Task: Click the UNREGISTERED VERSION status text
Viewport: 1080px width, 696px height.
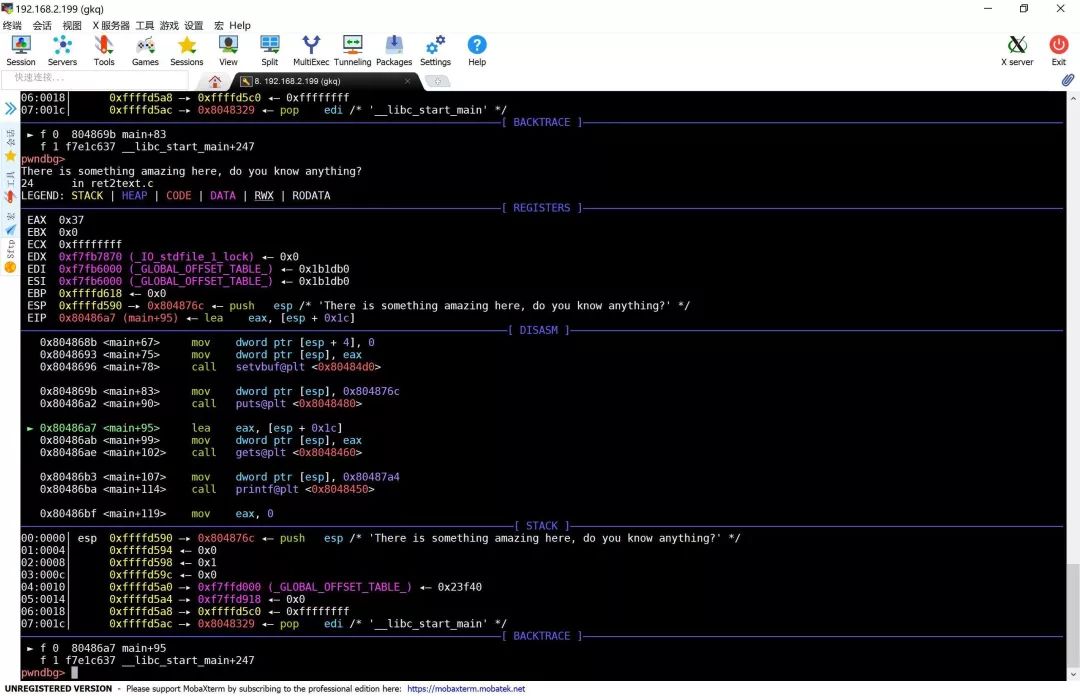Action: click(x=58, y=688)
